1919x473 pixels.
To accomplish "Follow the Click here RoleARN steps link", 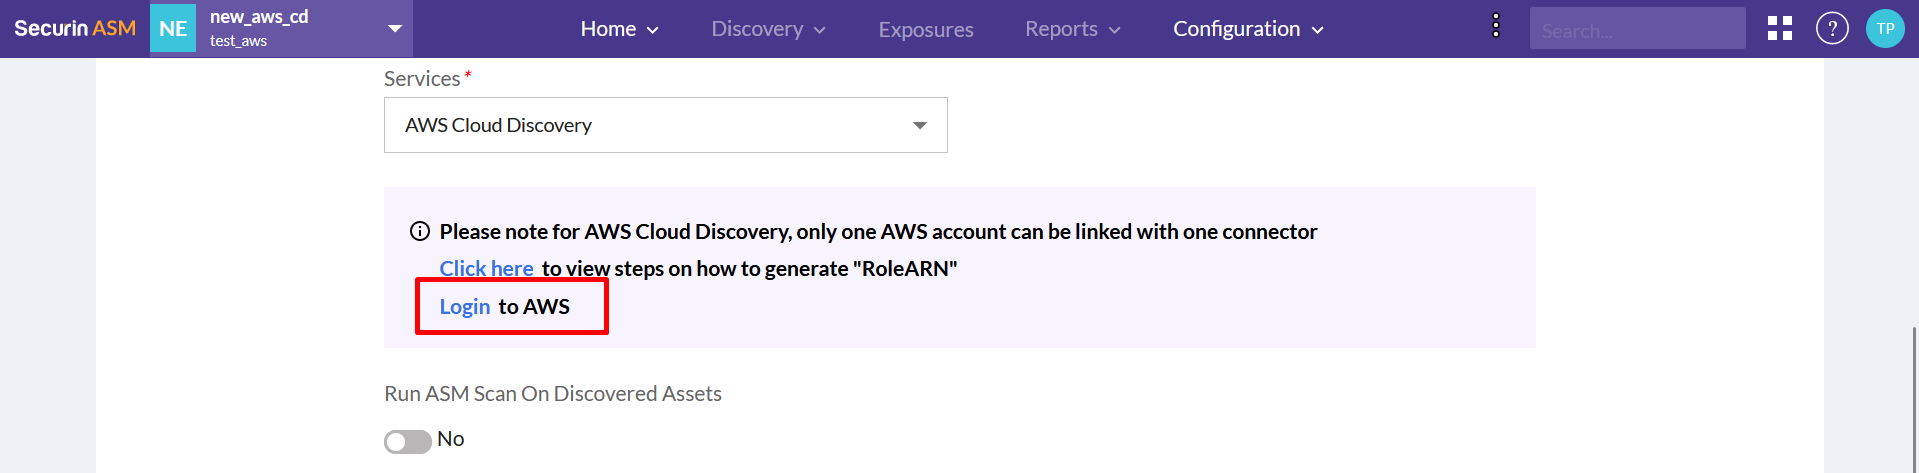I will pyautogui.click(x=486, y=268).
